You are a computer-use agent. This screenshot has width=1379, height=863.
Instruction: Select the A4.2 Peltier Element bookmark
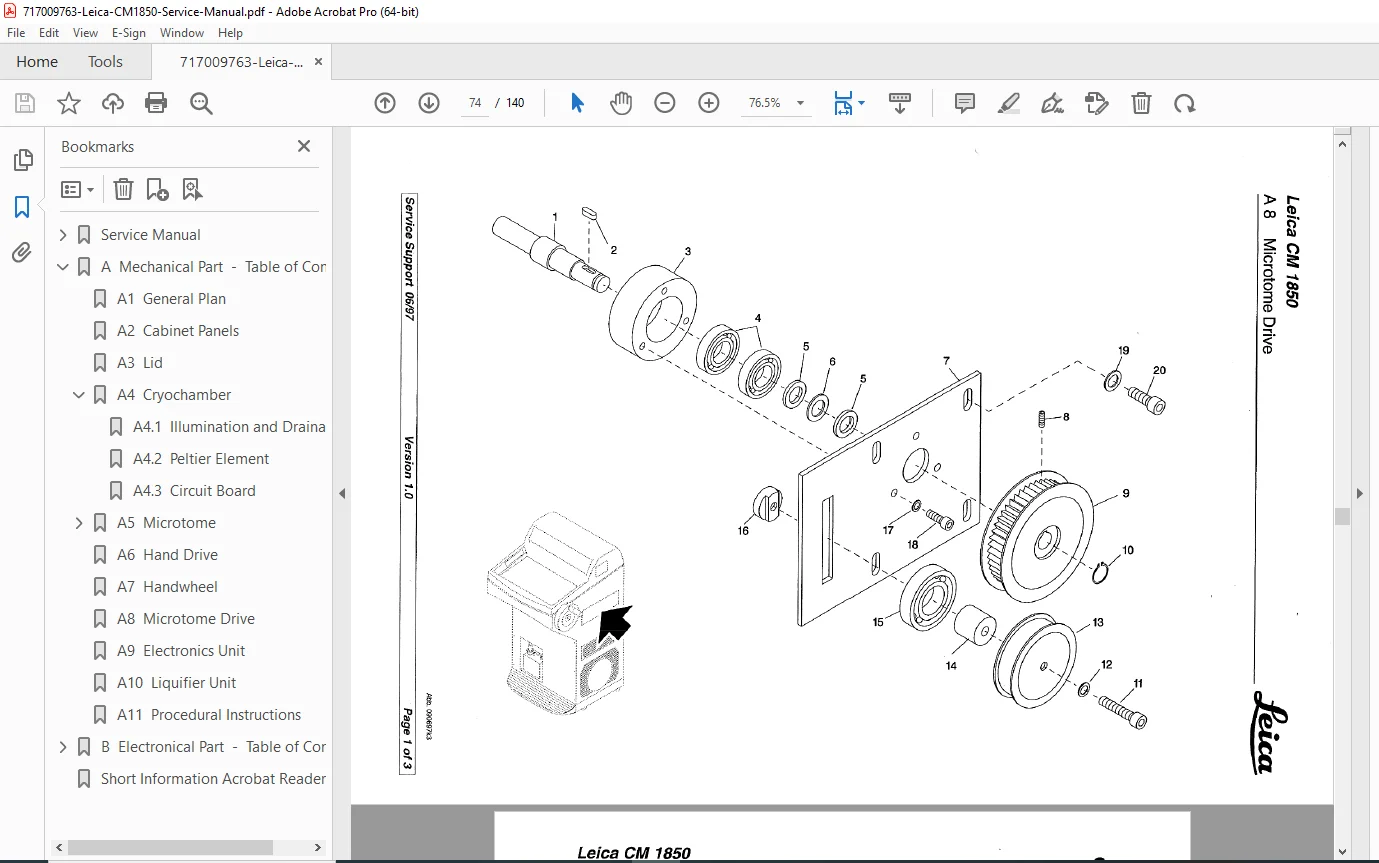[201, 459]
